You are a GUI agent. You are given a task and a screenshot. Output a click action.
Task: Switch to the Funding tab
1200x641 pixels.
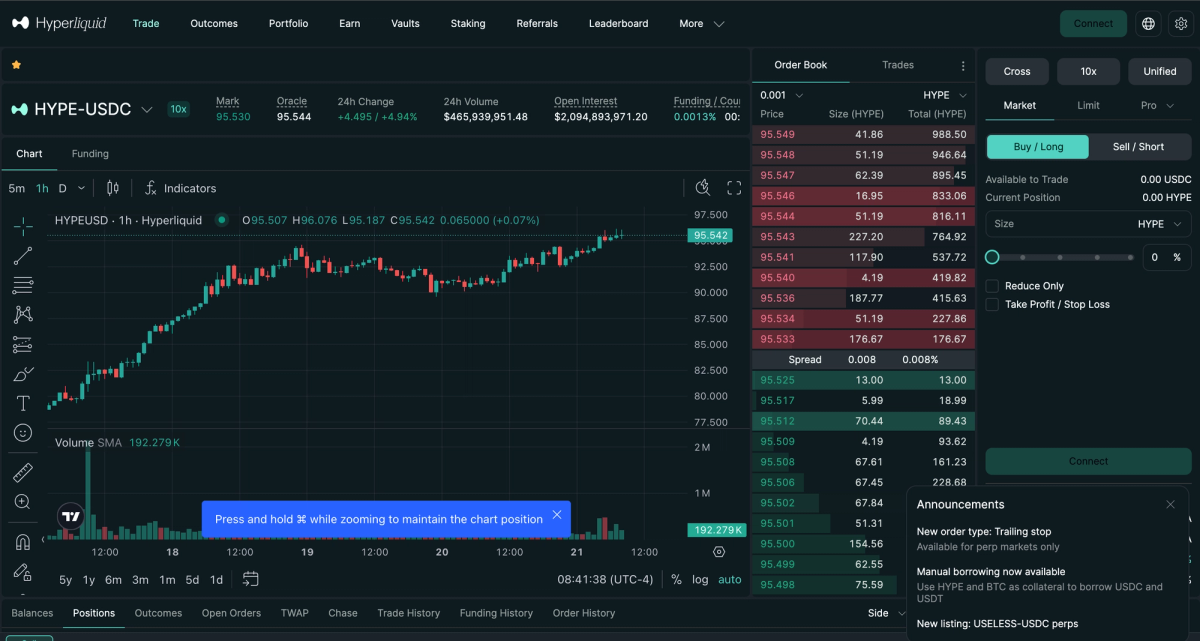click(90, 154)
